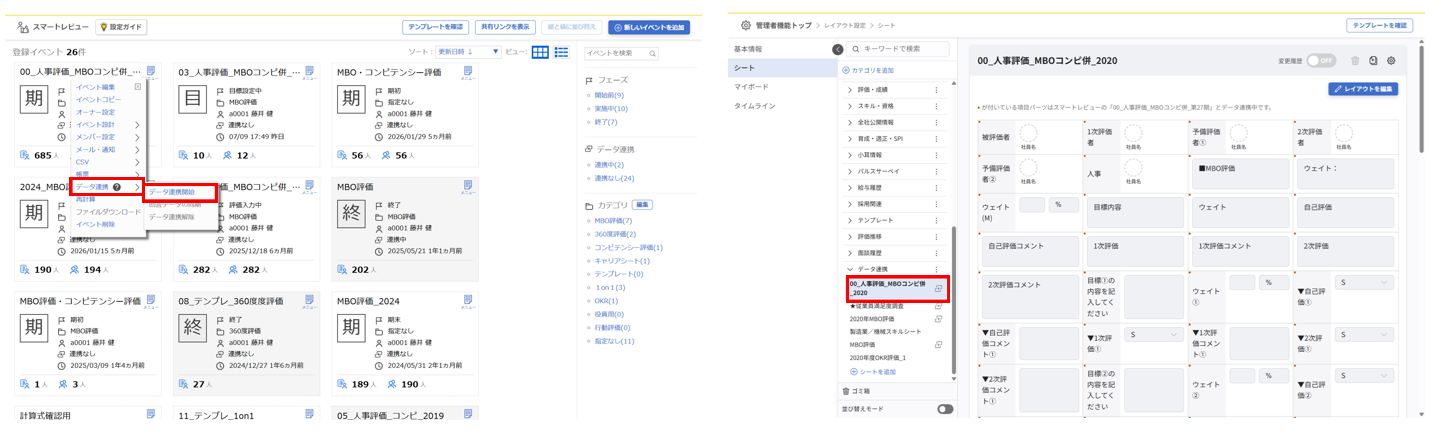
Task: Click the レイアウトを編集 button
Action: click(x=1363, y=89)
